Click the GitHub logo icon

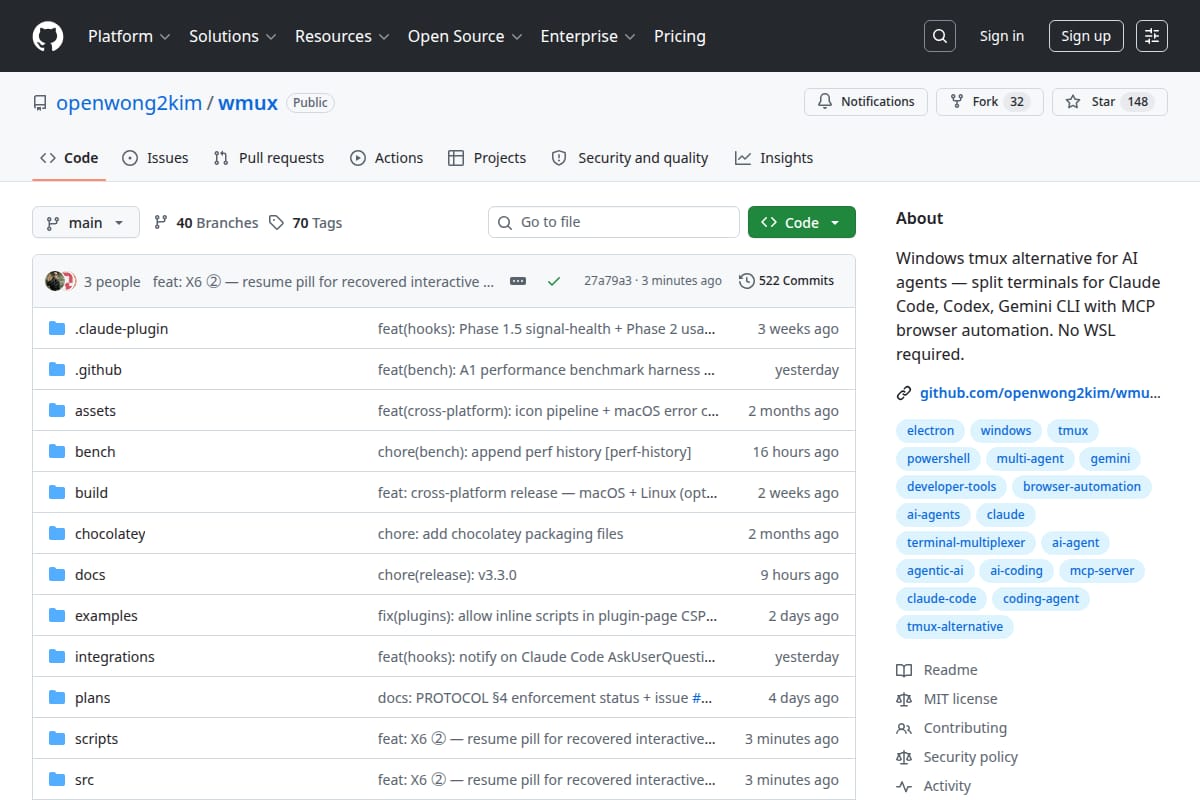tap(48, 36)
